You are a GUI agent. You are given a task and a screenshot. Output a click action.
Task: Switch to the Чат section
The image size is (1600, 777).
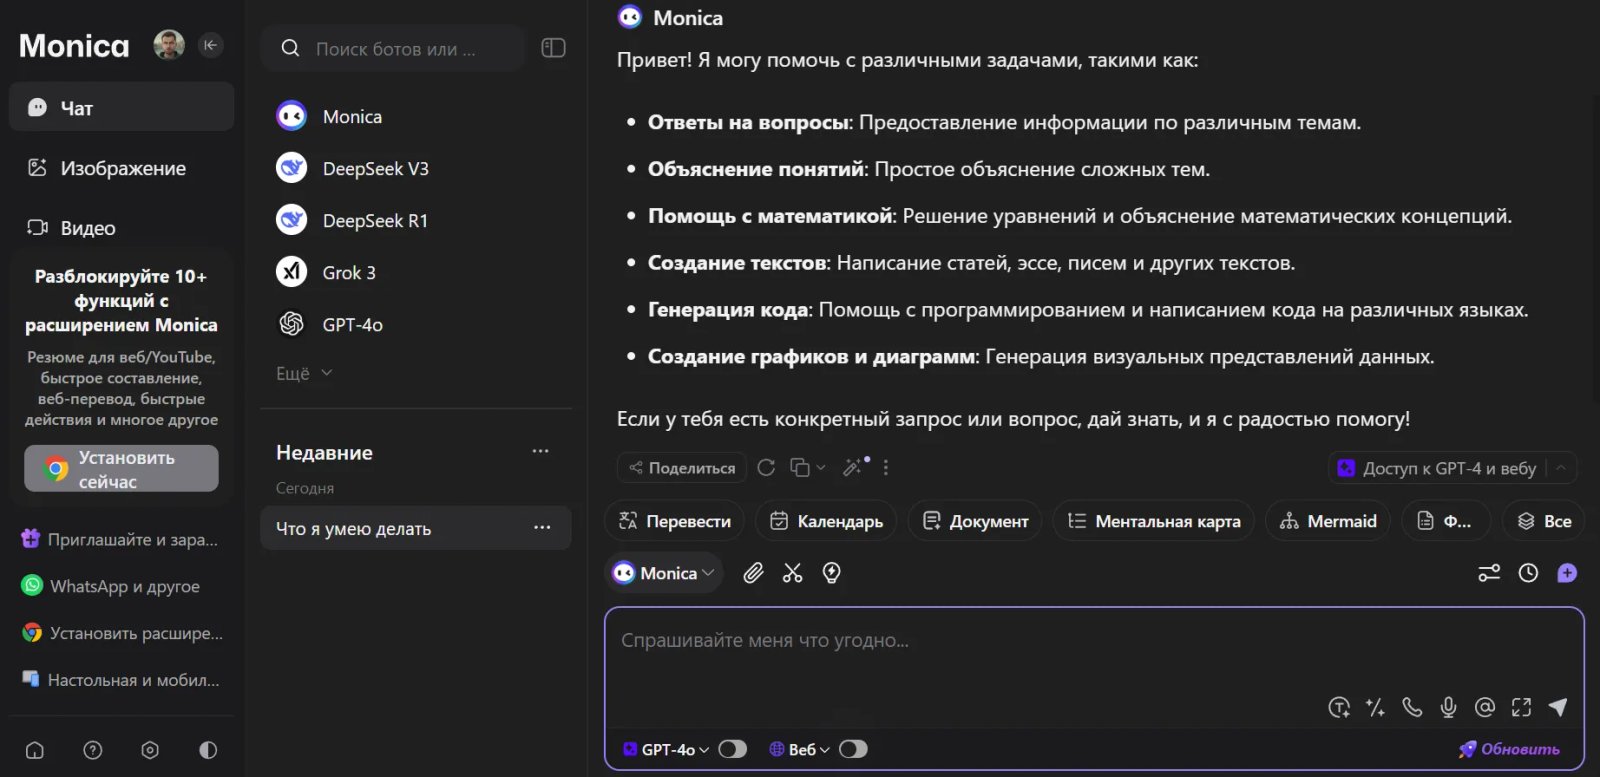(122, 107)
